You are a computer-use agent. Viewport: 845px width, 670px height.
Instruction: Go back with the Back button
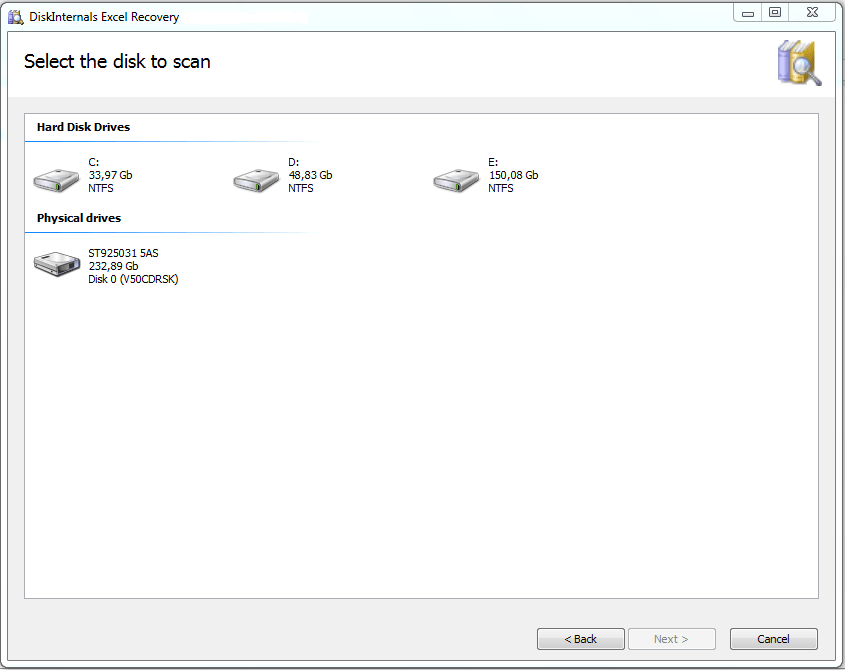point(580,639)
